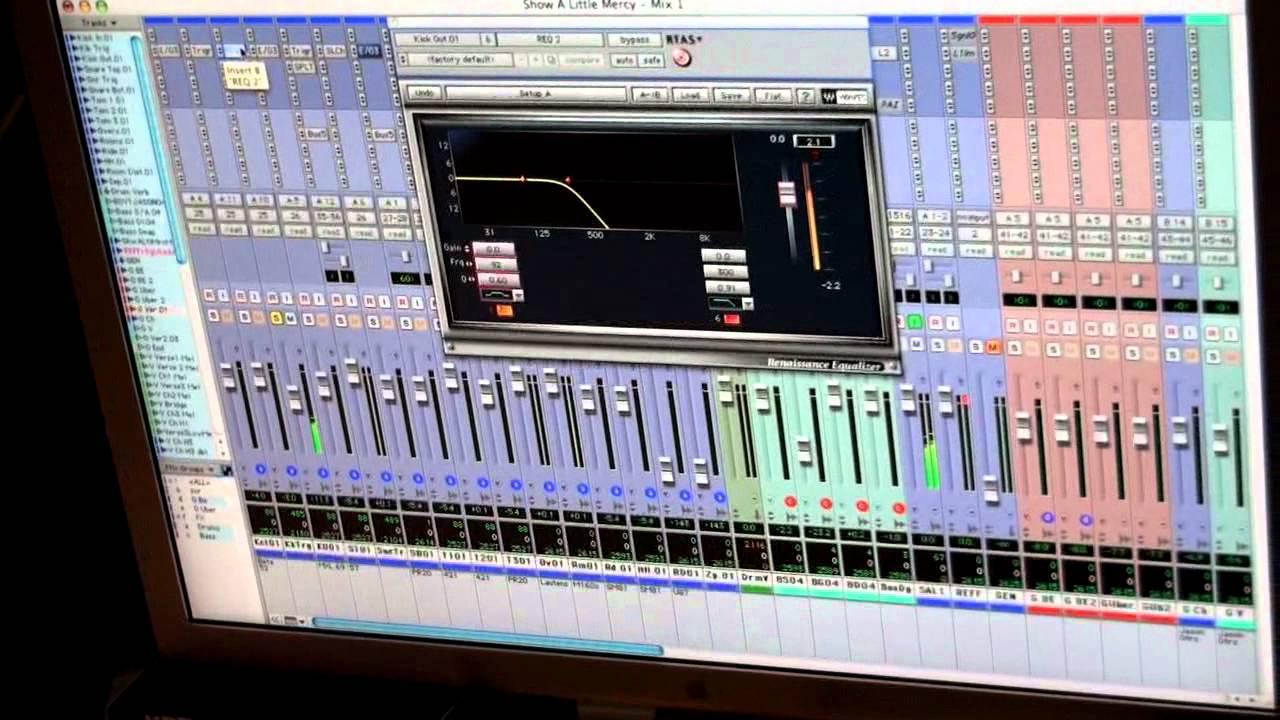Select the left EQ band node on graph
The width and height of the screenshot is (1280, 720).
tap(522, 179)
